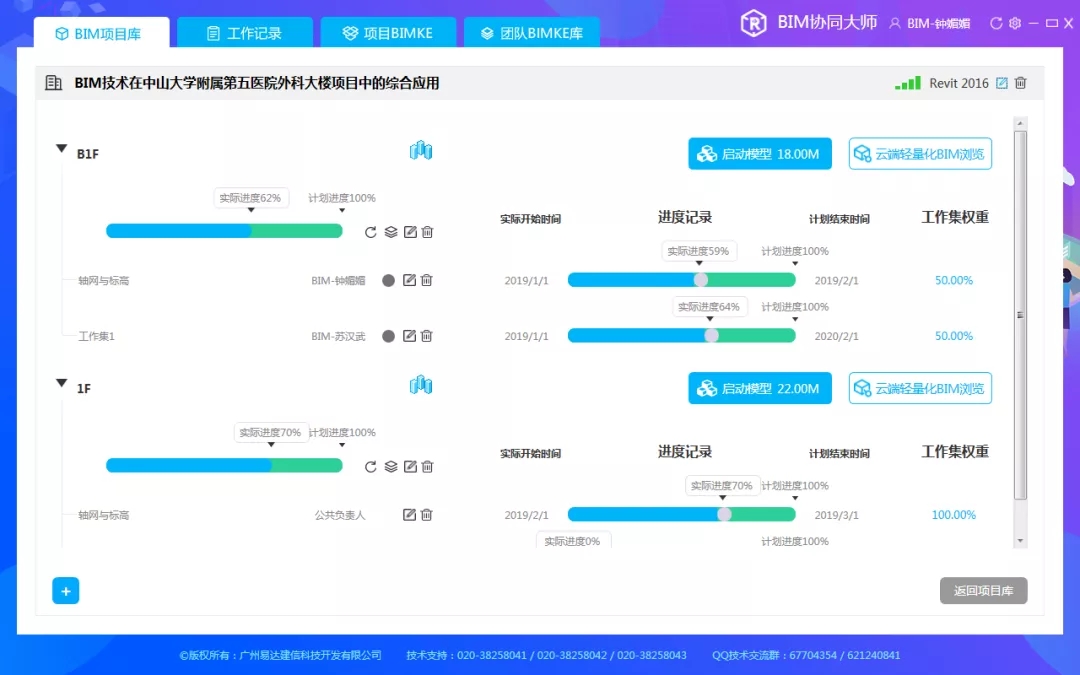Click the B1F overall progress bar
The image size is (1080, 675).
pyautogui.click(x=224, y=231)
